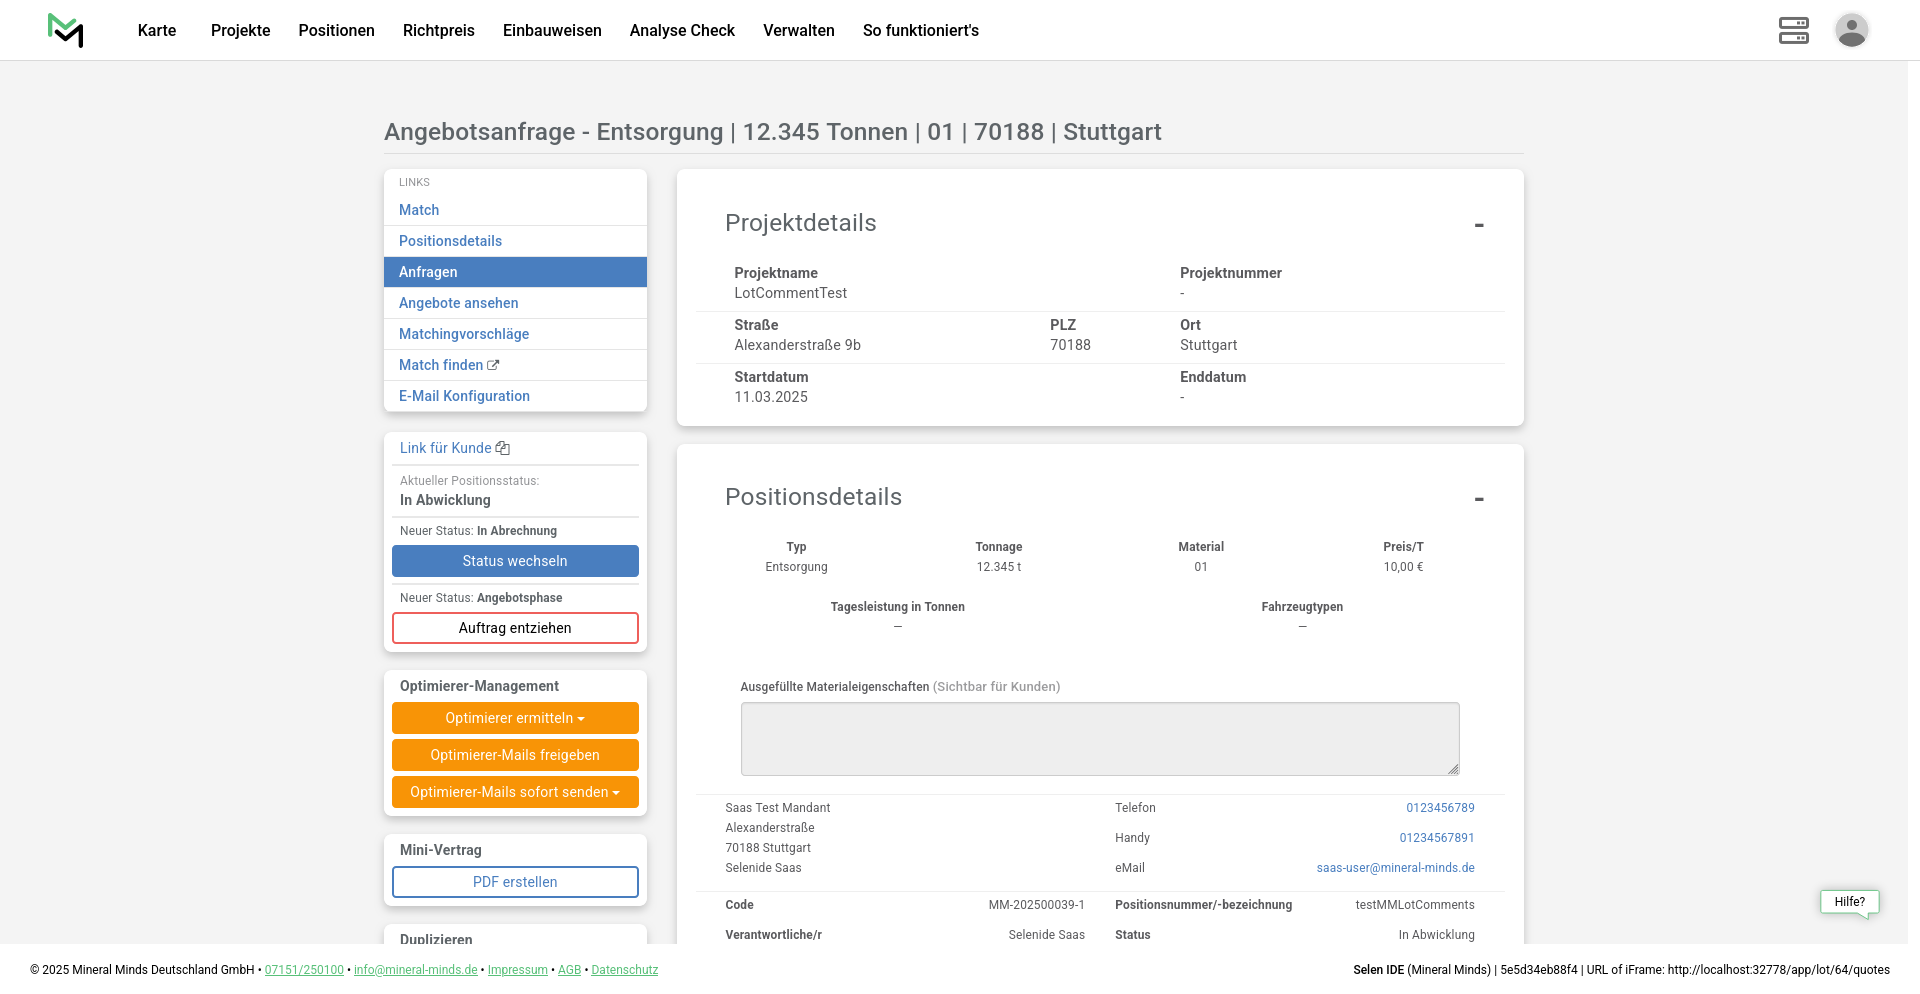
Task: Click the external link icon beside Match finden
Action: click(493, 366)
